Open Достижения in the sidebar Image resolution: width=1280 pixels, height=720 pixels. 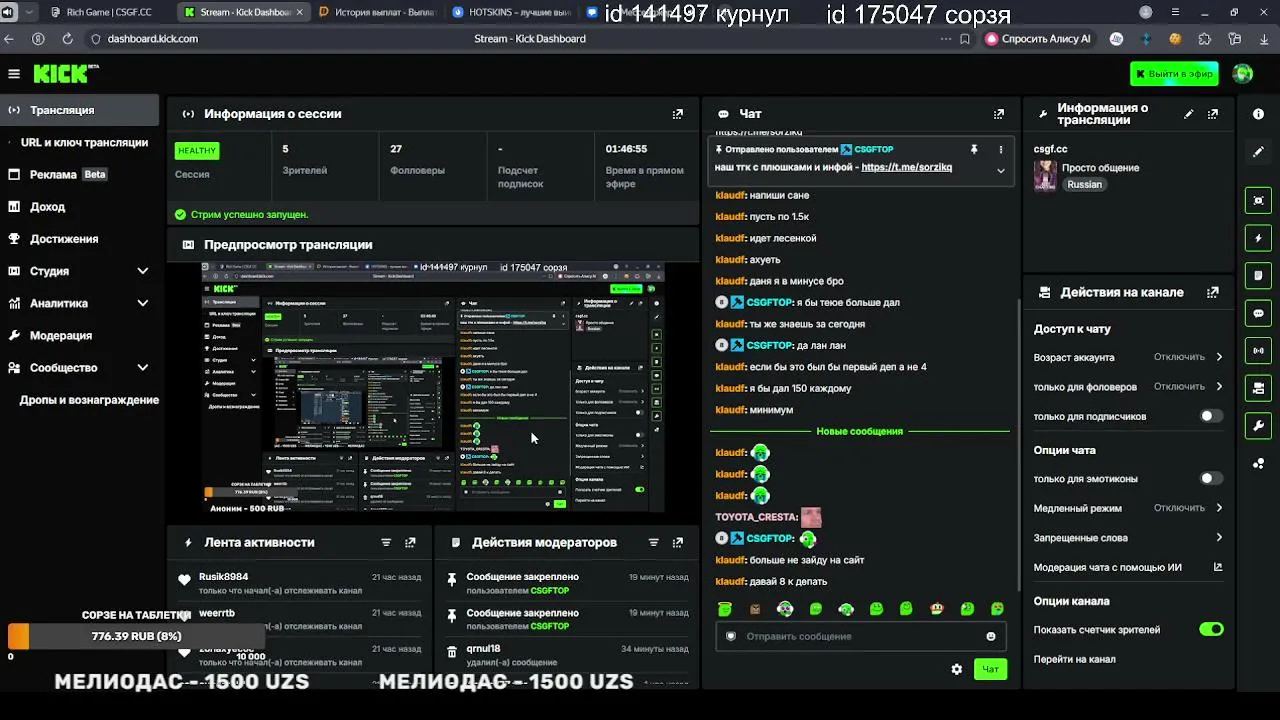point(79,239)
